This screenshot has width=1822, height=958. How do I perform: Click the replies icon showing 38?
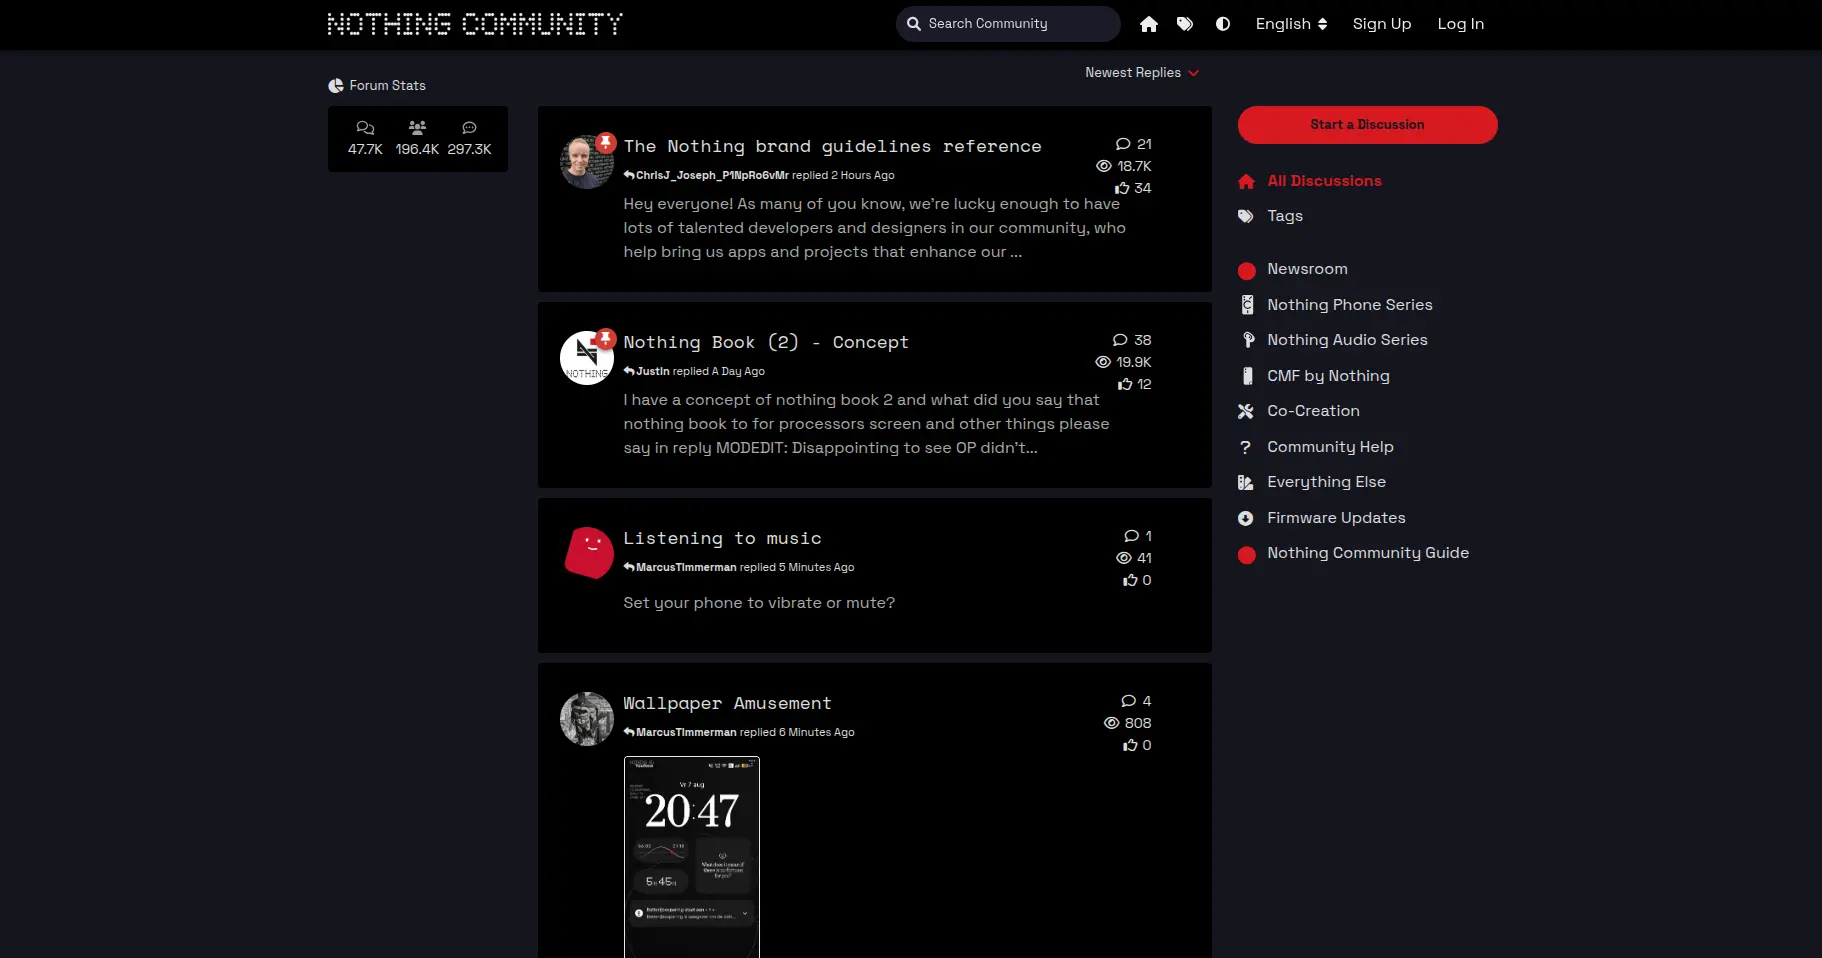[1120, 340]
